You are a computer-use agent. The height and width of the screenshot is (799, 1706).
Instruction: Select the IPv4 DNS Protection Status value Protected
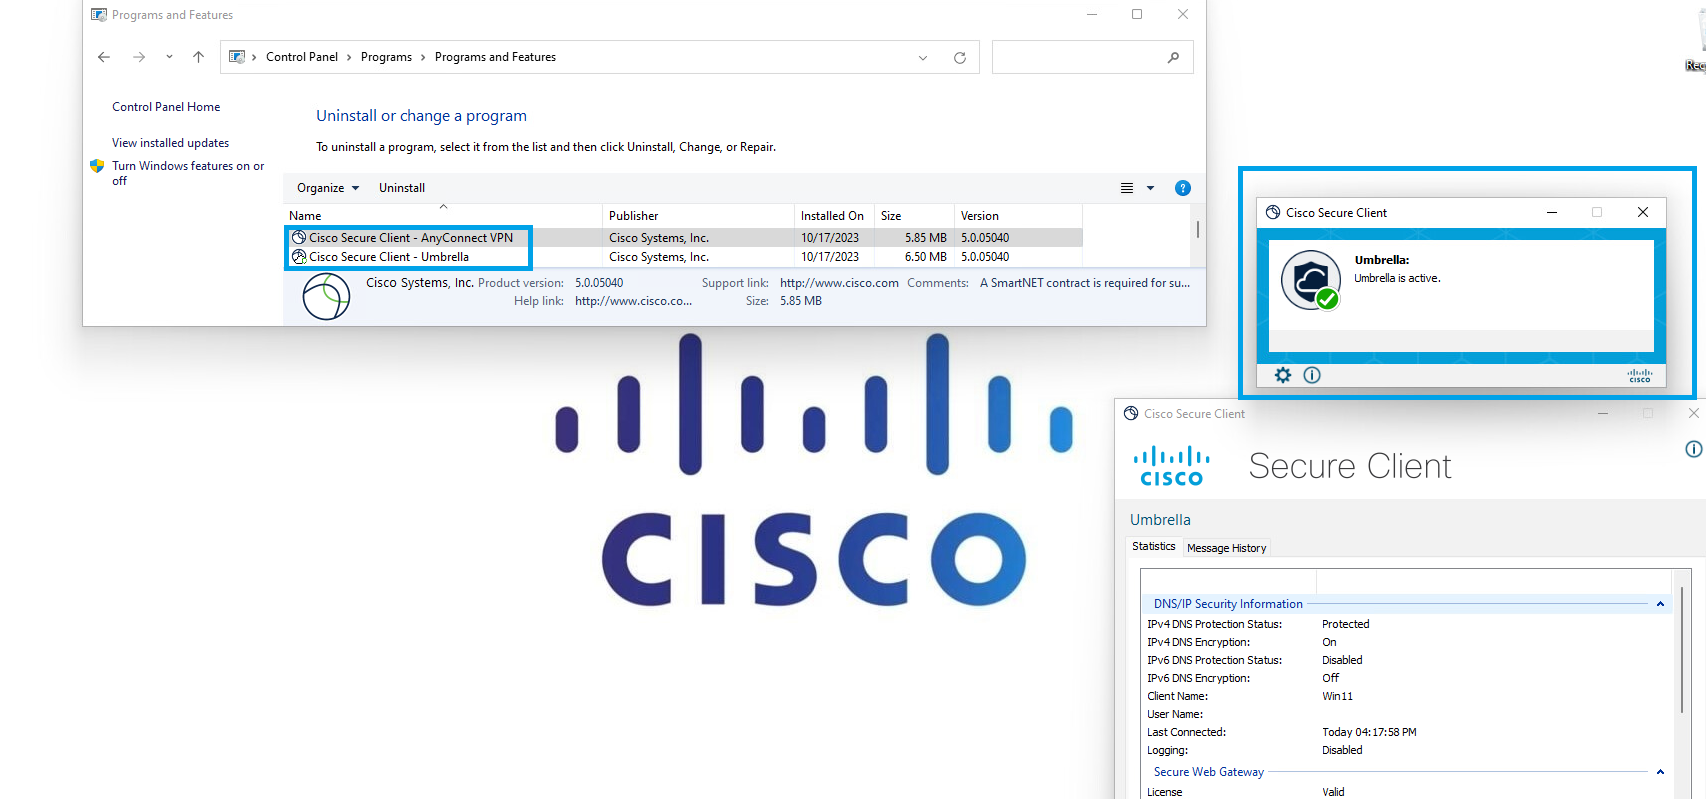coord(1345,624)
